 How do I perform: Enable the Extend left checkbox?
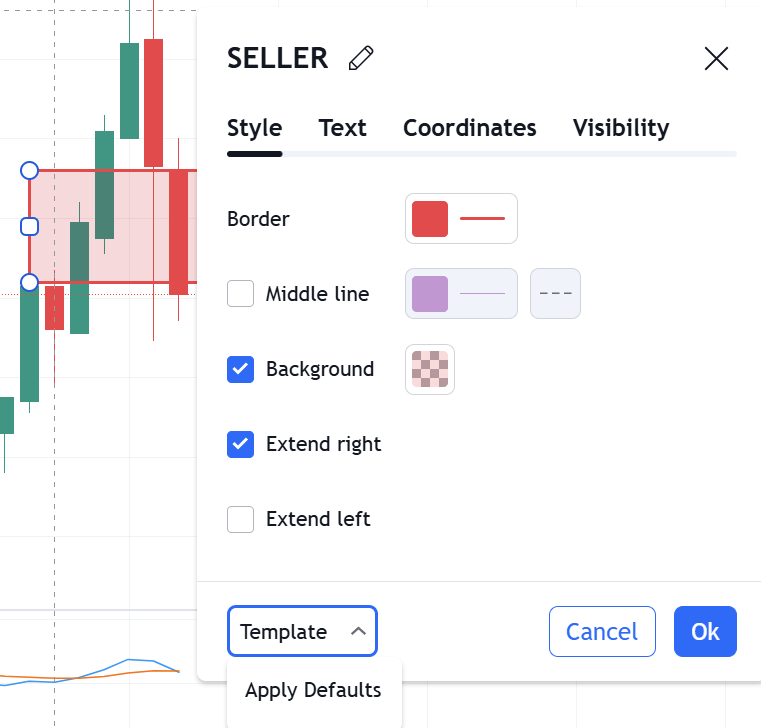pos(240,519)
